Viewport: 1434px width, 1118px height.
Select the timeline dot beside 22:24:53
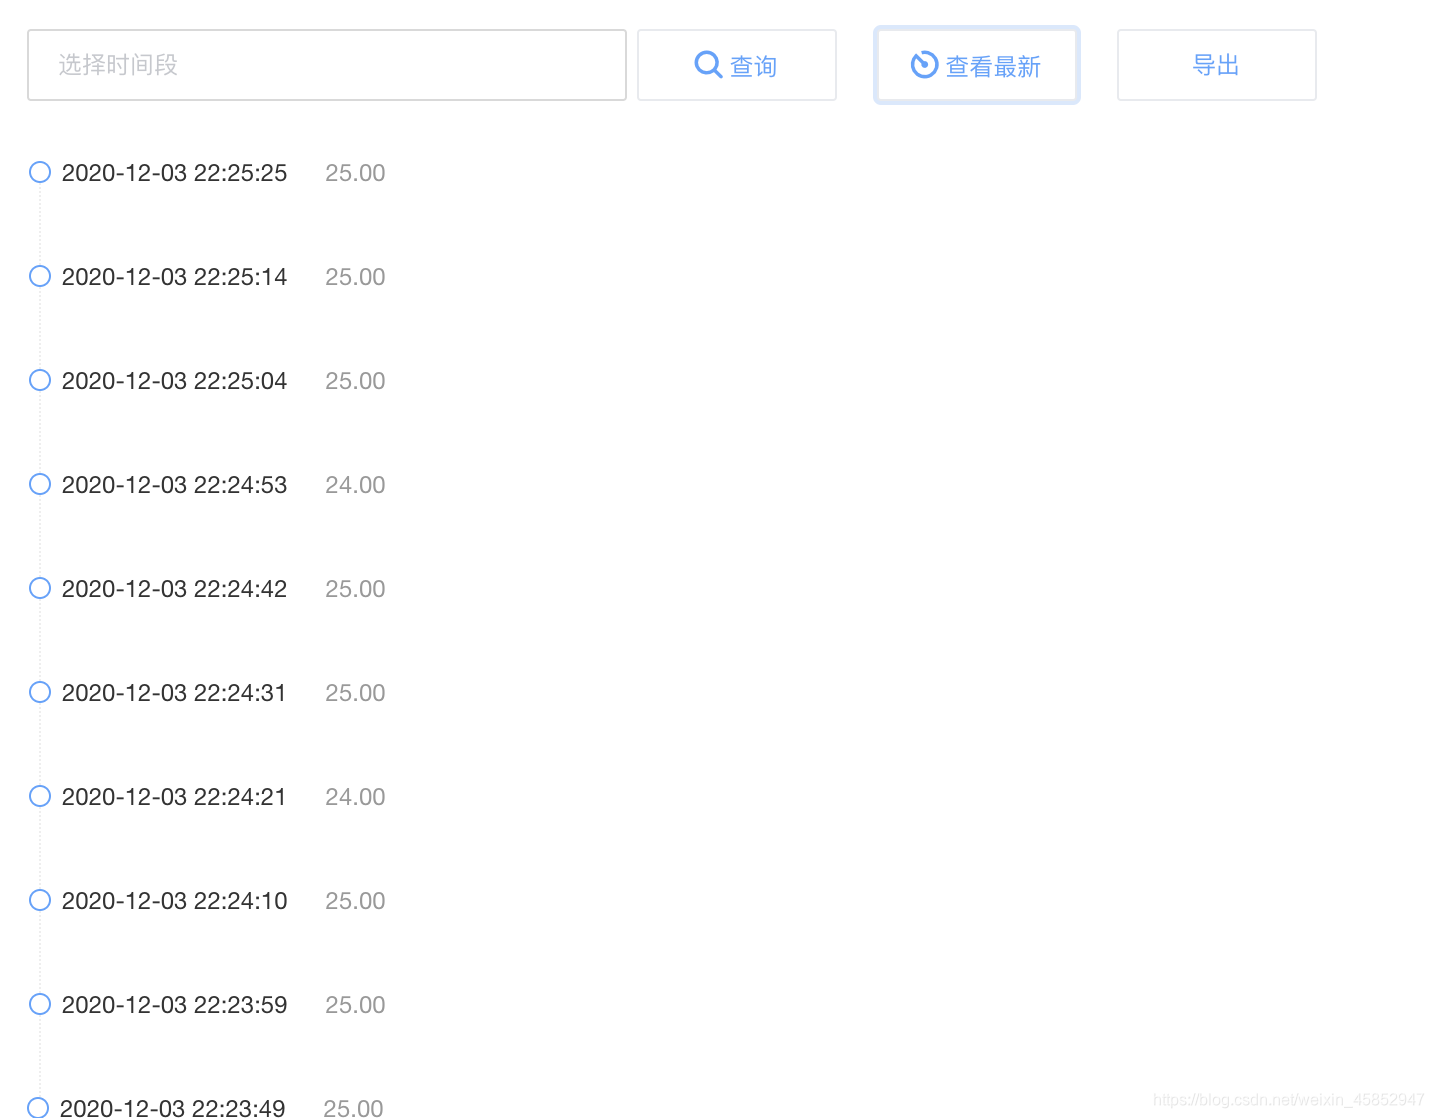coord(39,484)
